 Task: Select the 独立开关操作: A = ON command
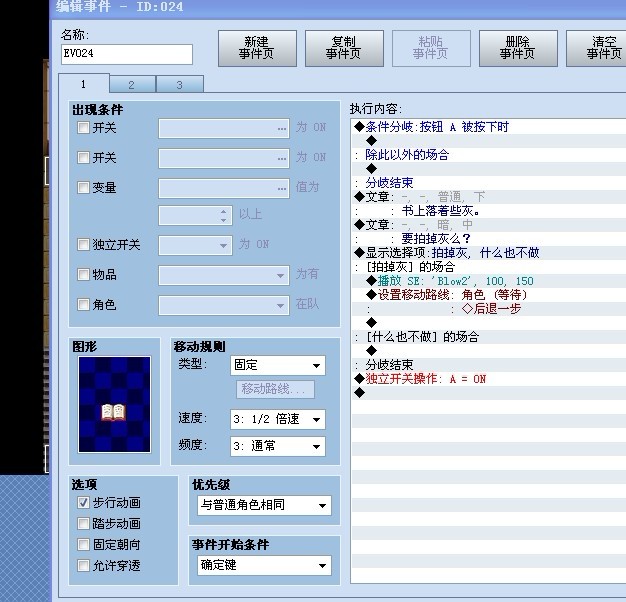[x=489, y=379]
